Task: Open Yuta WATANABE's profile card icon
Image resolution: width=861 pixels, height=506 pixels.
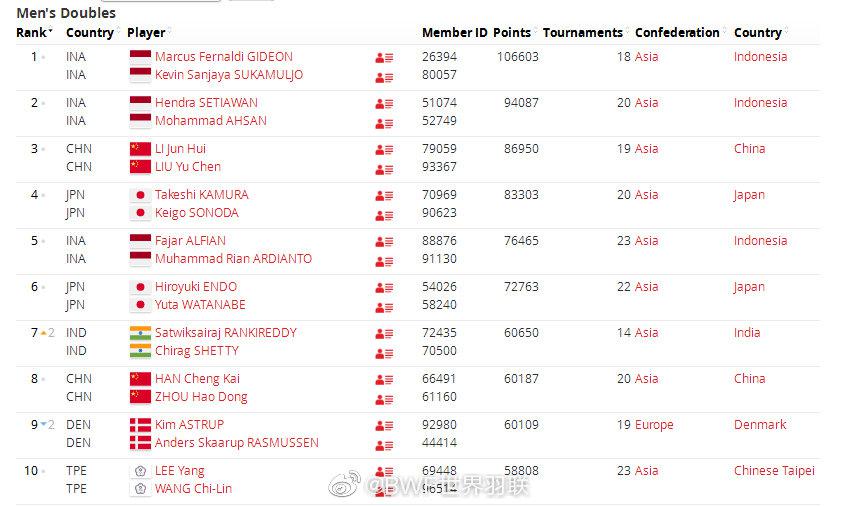Action: tap(384, 308)
